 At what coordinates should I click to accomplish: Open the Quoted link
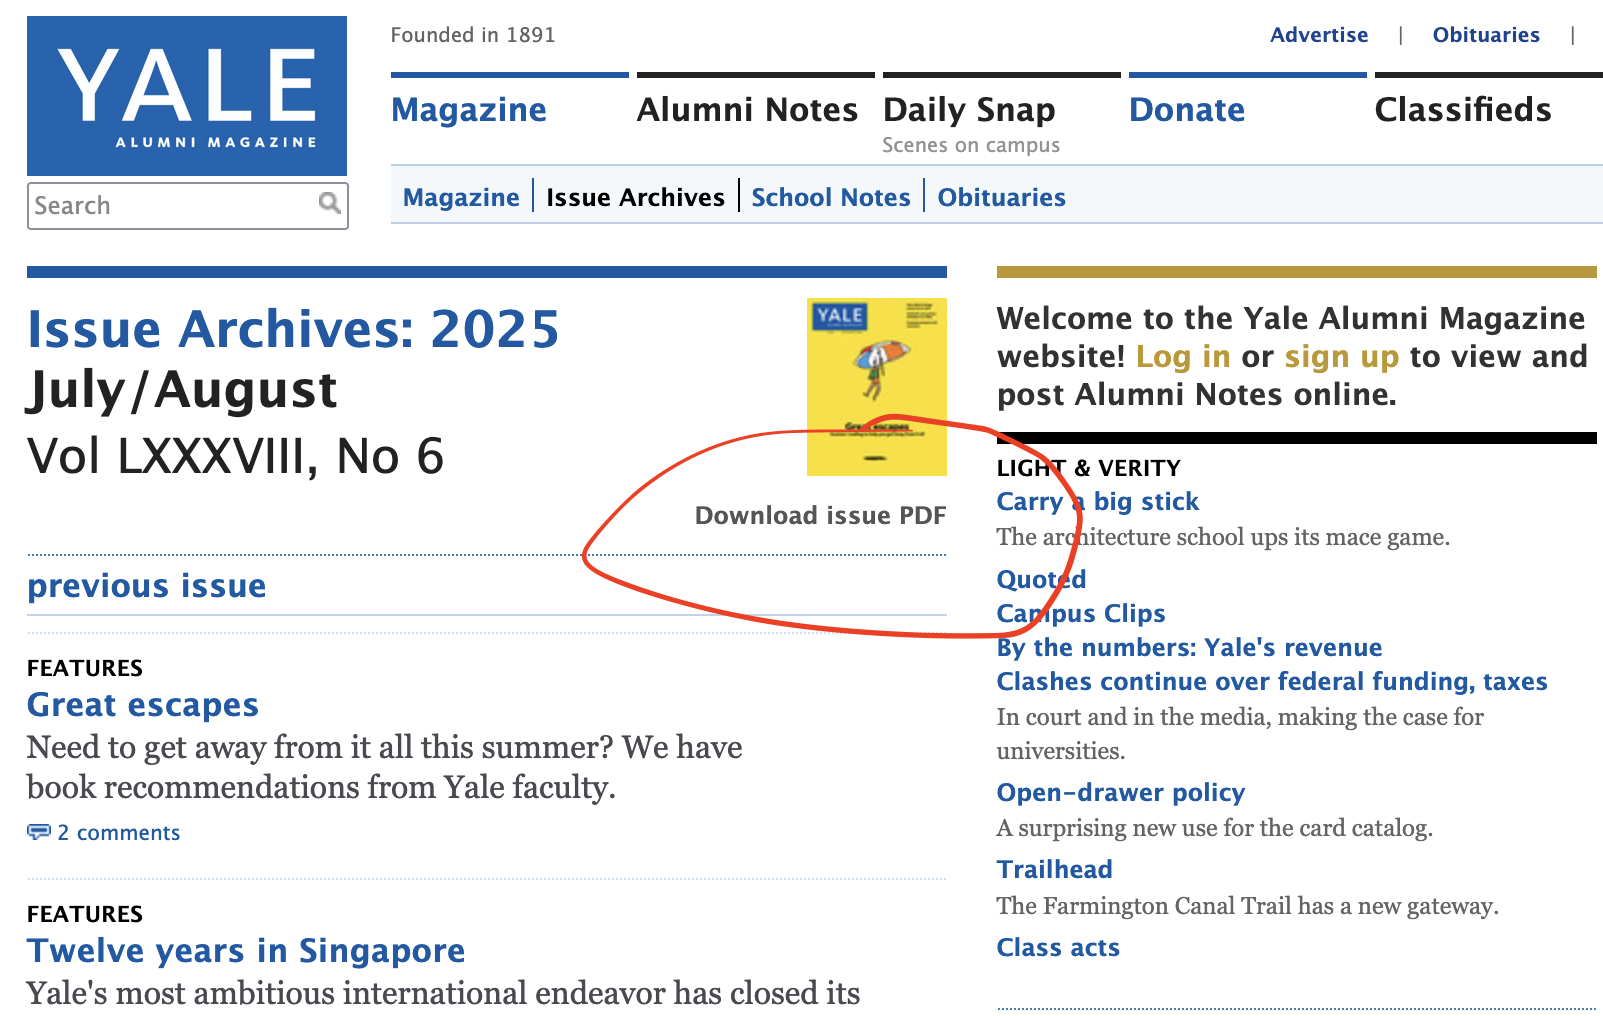click(1041, 579)
